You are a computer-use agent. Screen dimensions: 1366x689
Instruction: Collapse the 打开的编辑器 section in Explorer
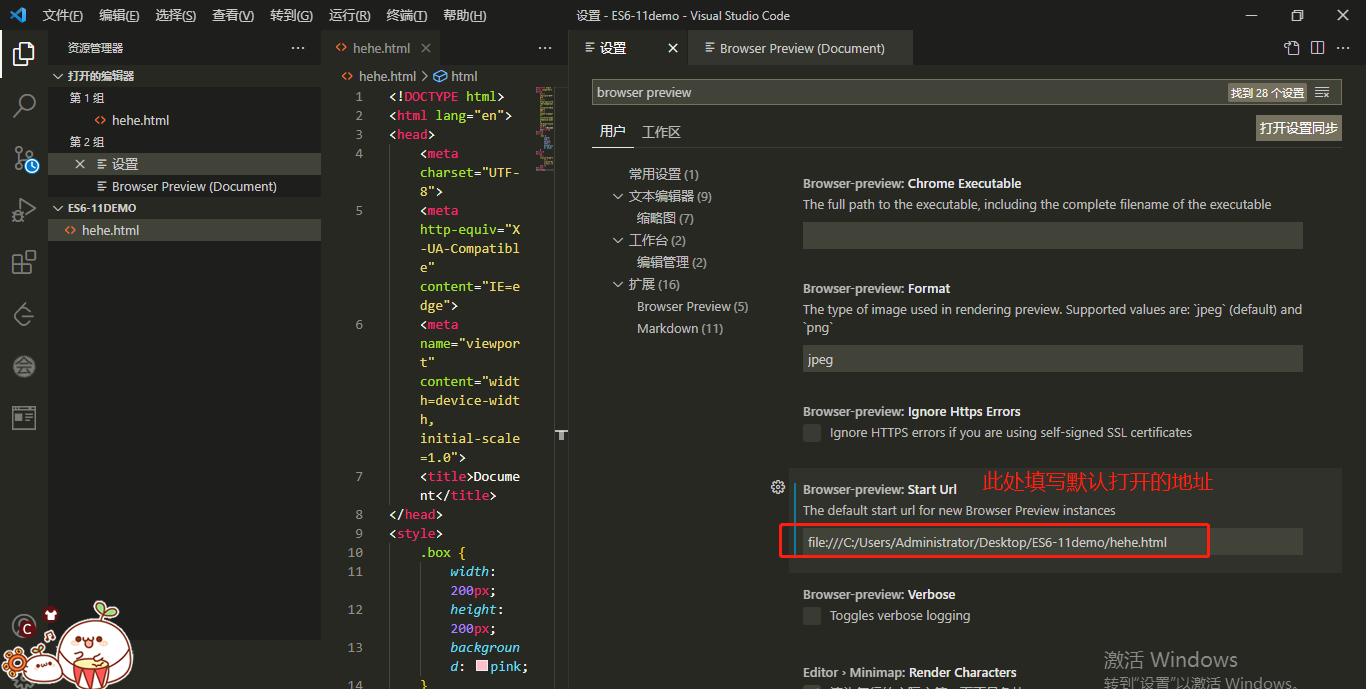pyautogui.click(x=57, y=75)
